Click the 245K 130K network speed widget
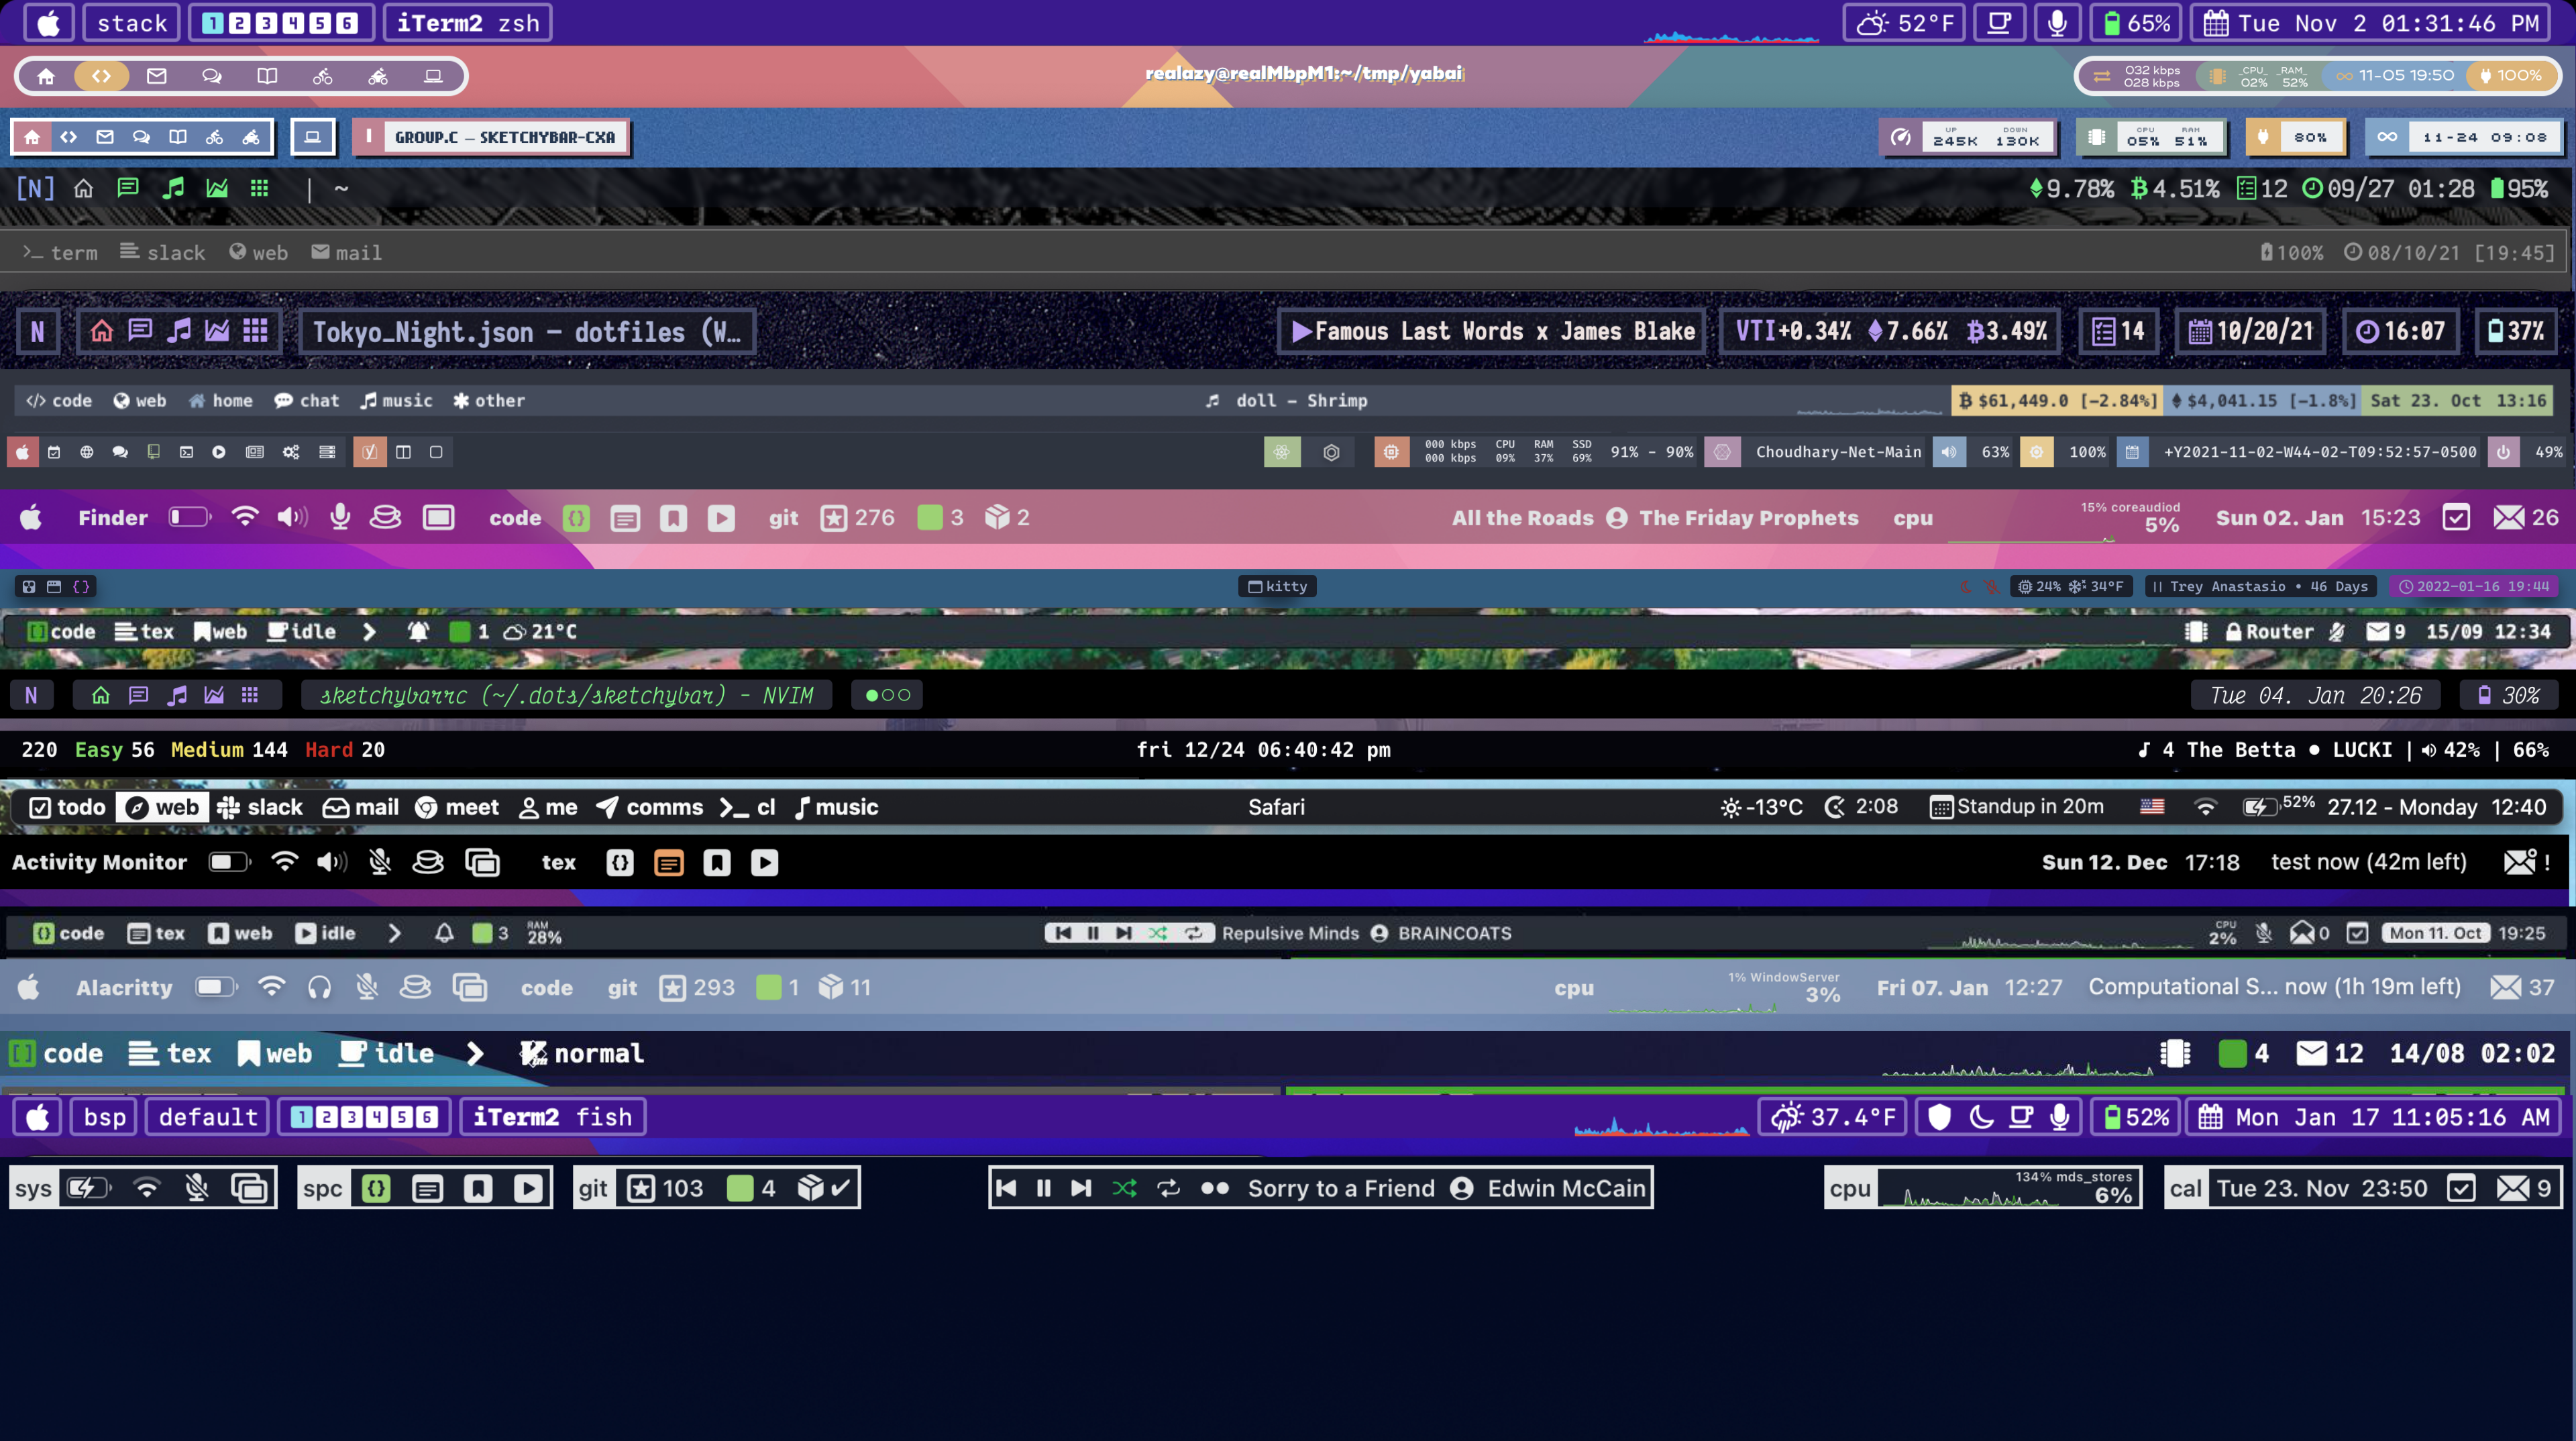The width and height of the screenshot is (2576, 1441). coord(1967,137)
